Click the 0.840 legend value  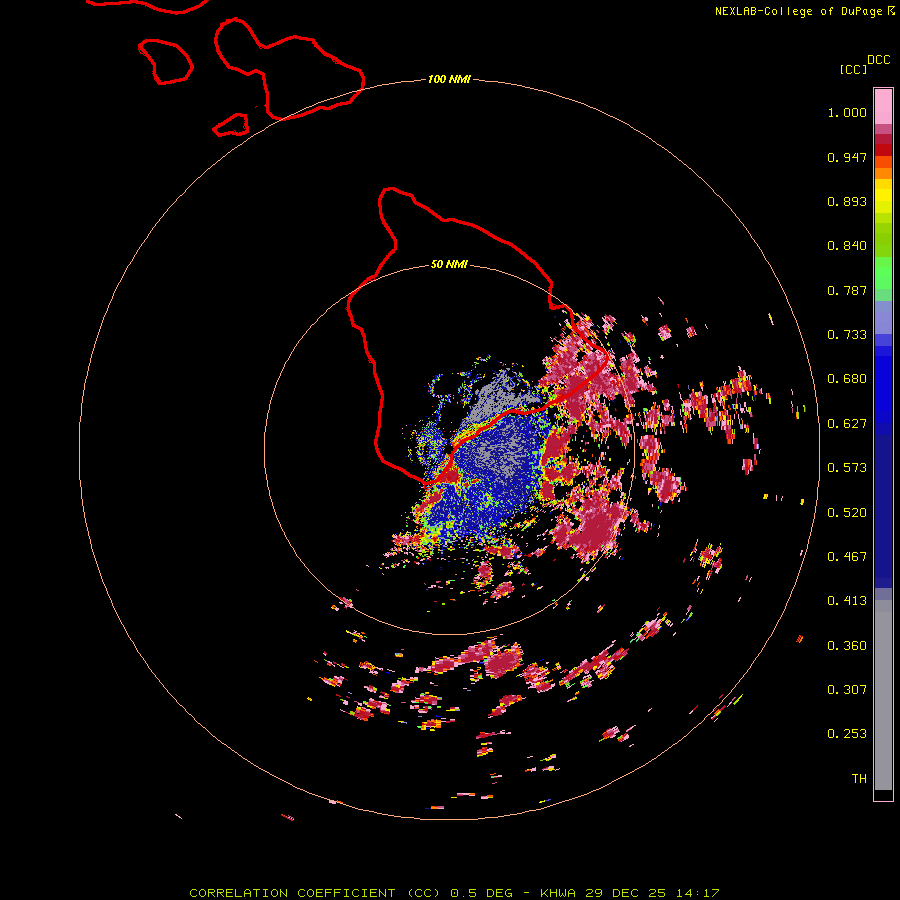[x=847, y=246]
